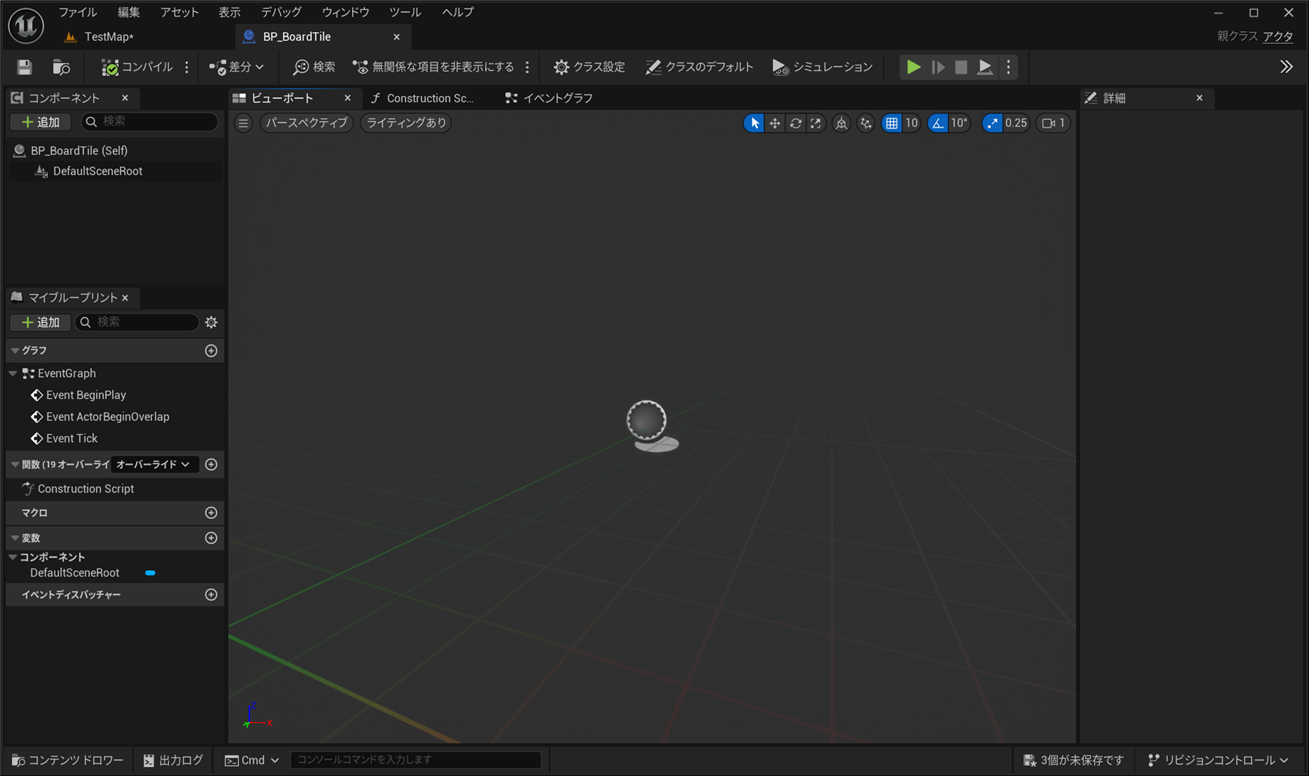Click the DefaultSceneRoot variable type swatch

click(150, 573)
